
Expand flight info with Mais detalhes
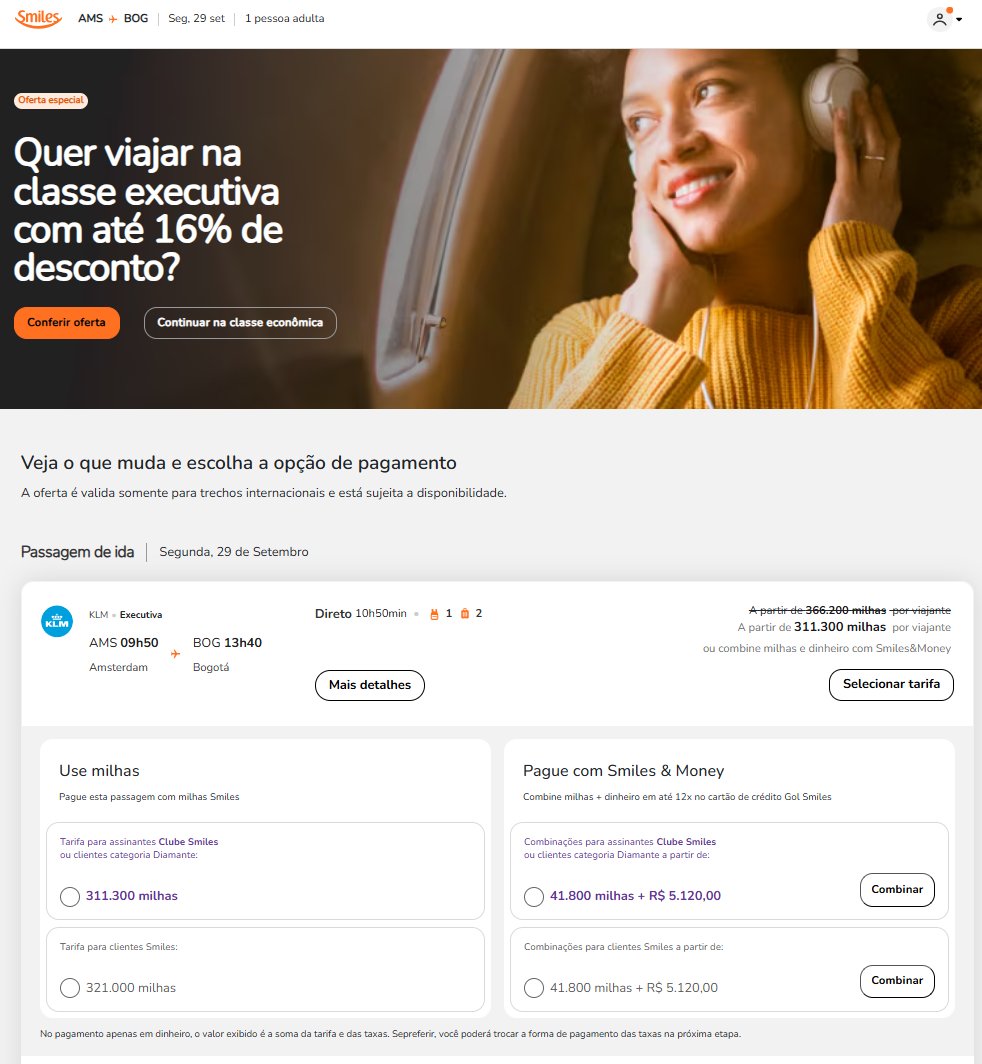370,685
